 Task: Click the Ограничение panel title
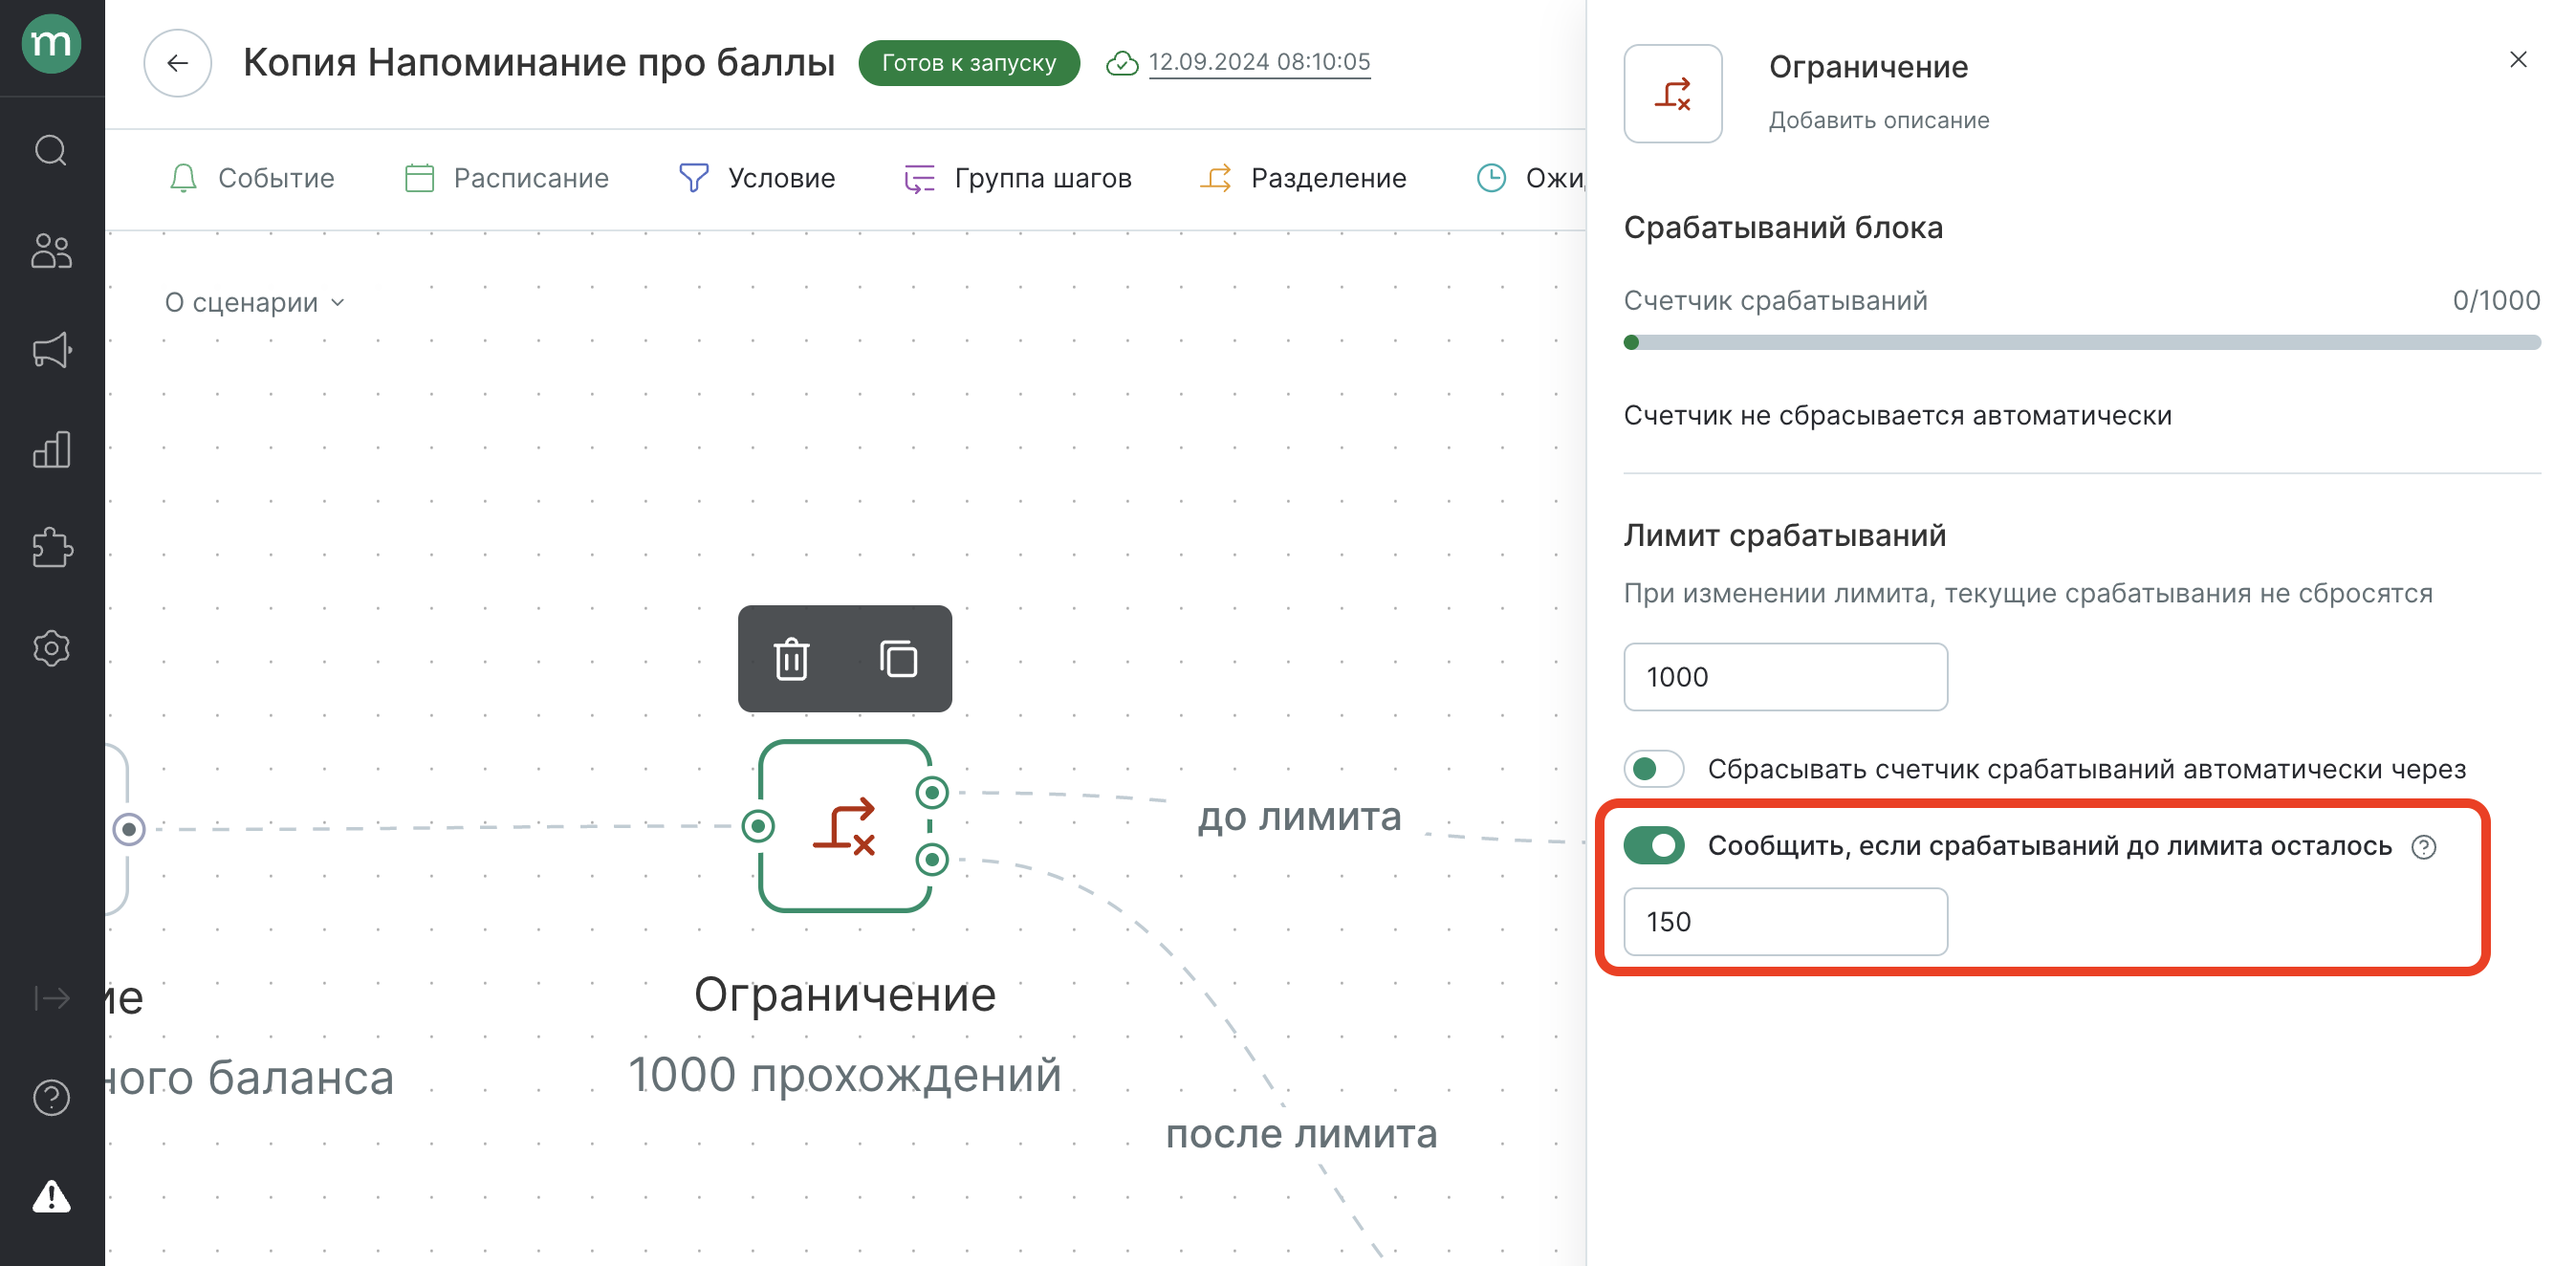pos(1868,67)
